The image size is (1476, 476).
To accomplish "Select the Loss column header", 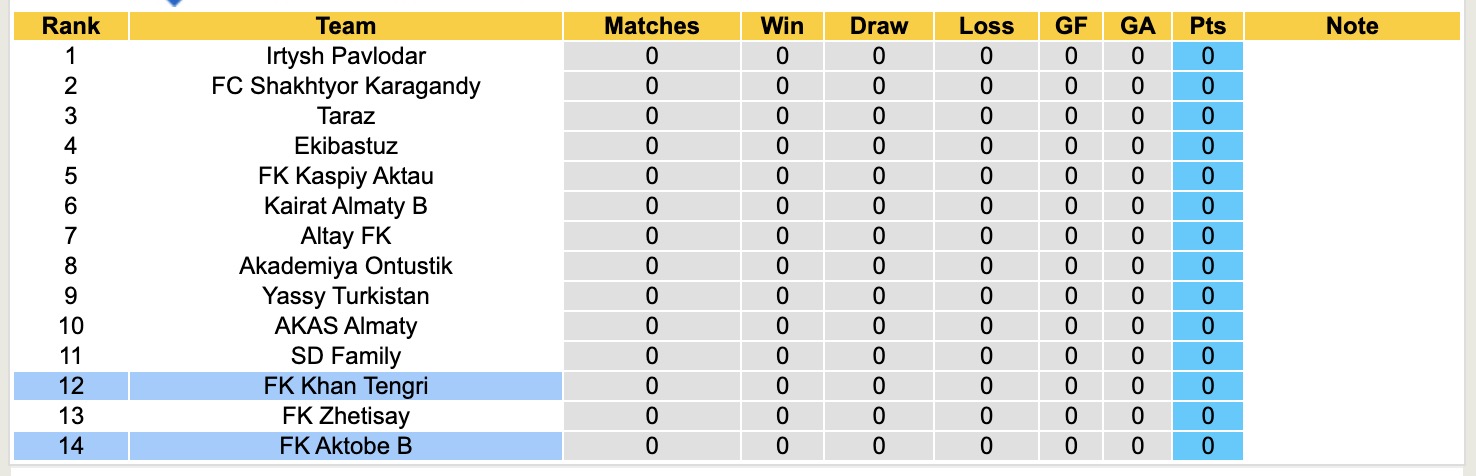I will pyautogui.click(x=986, y=27).
